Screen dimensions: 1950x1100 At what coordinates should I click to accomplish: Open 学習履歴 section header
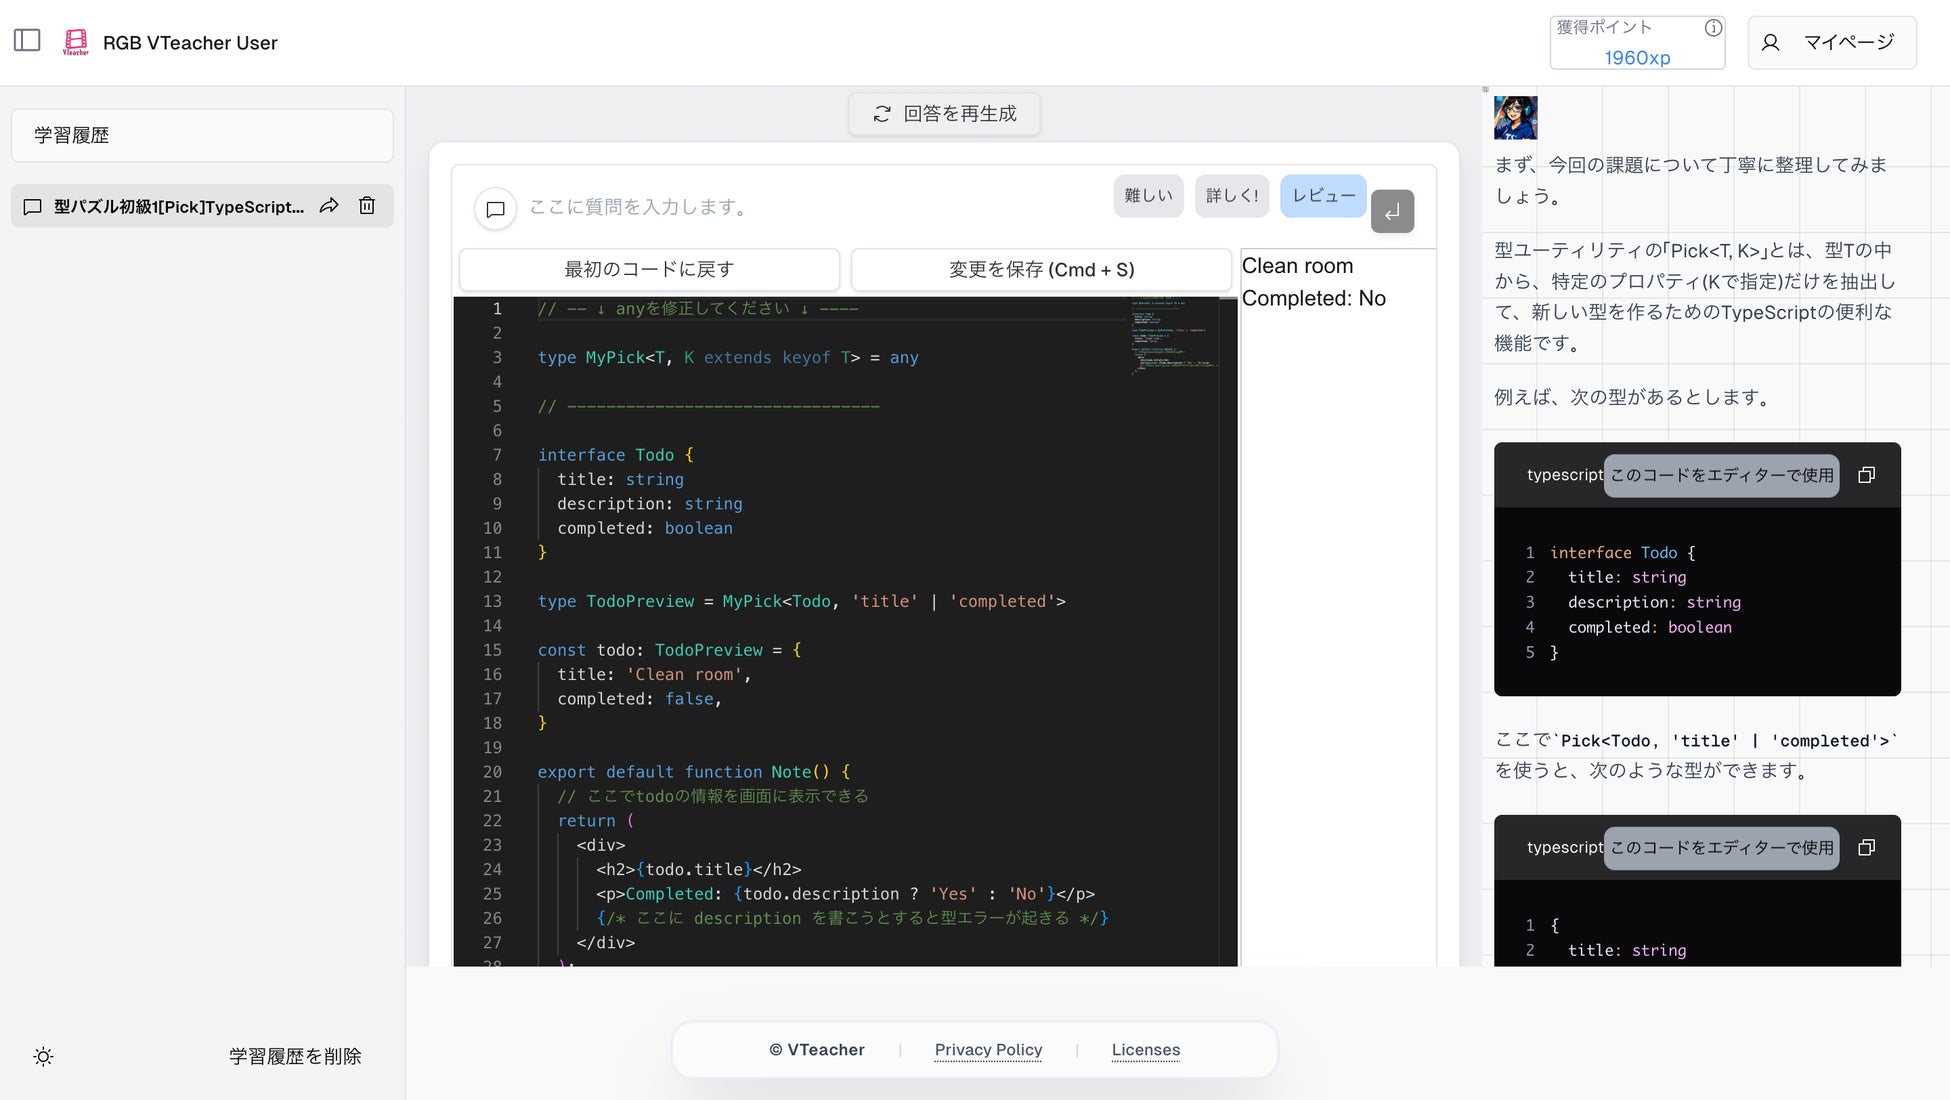coord(202,136)
